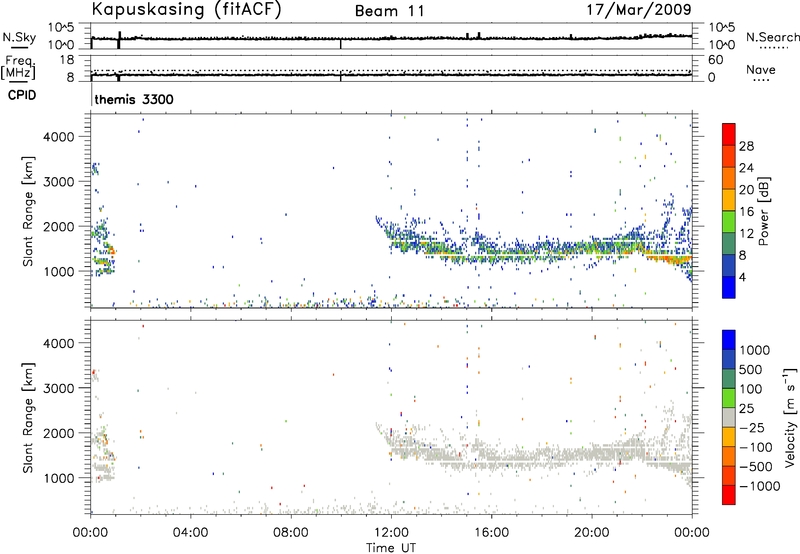Click the "Power [dB]" color bar title
Viewport: 800px width, 554px height.
tap(763, 211)
